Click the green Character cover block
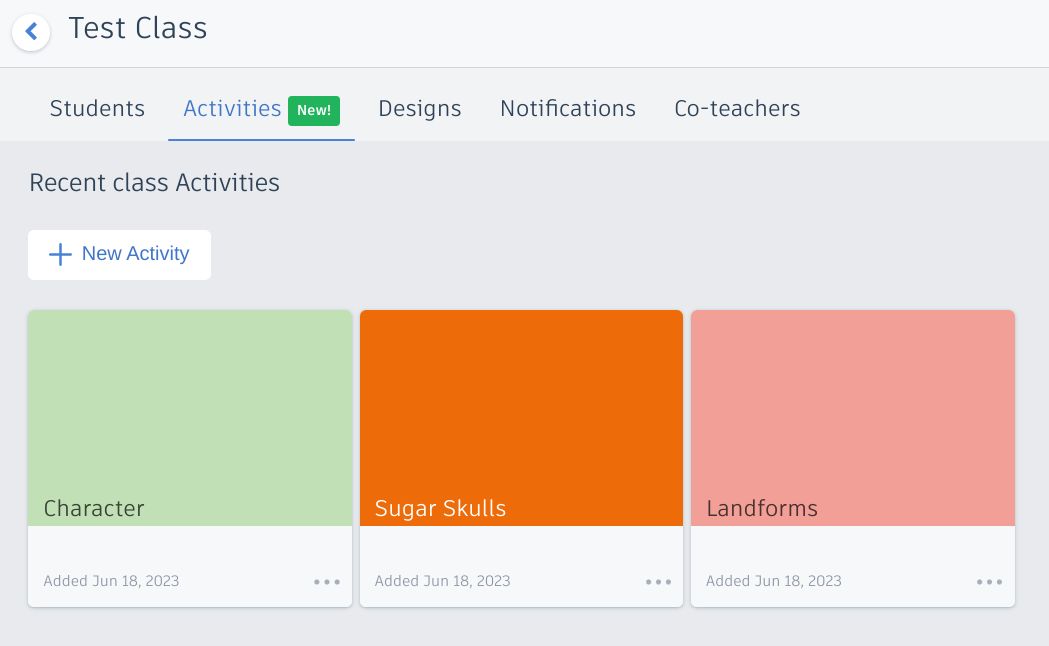The height and width of the screenshot is (646, 1049). tap(190, 410)
